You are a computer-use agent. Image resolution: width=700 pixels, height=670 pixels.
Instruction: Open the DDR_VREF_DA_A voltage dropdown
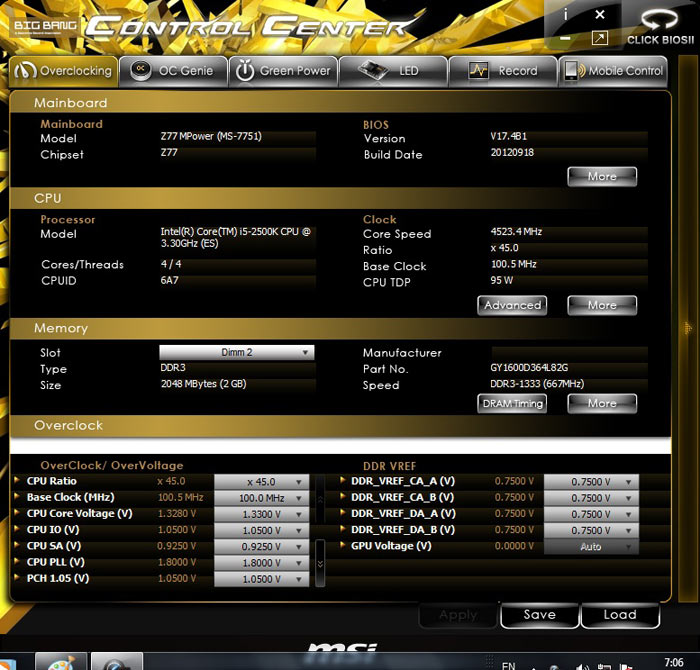591,514
